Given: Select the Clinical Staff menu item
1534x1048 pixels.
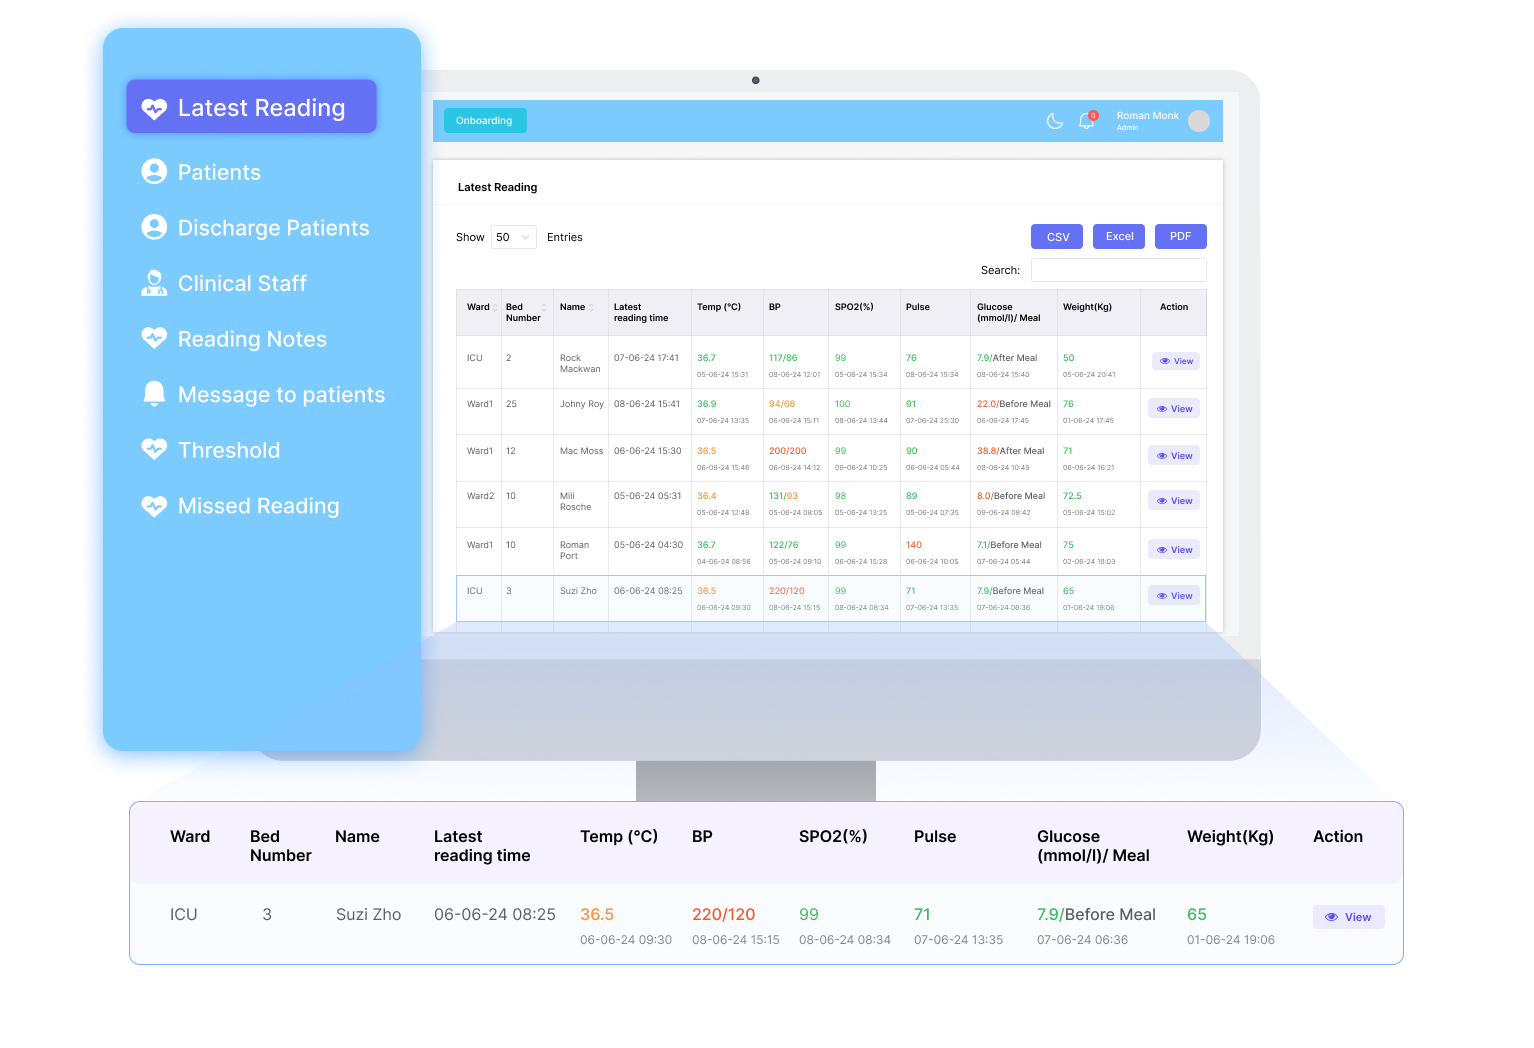Looking at the screenshot, I should pyautogui.click(x=224, y=283).
